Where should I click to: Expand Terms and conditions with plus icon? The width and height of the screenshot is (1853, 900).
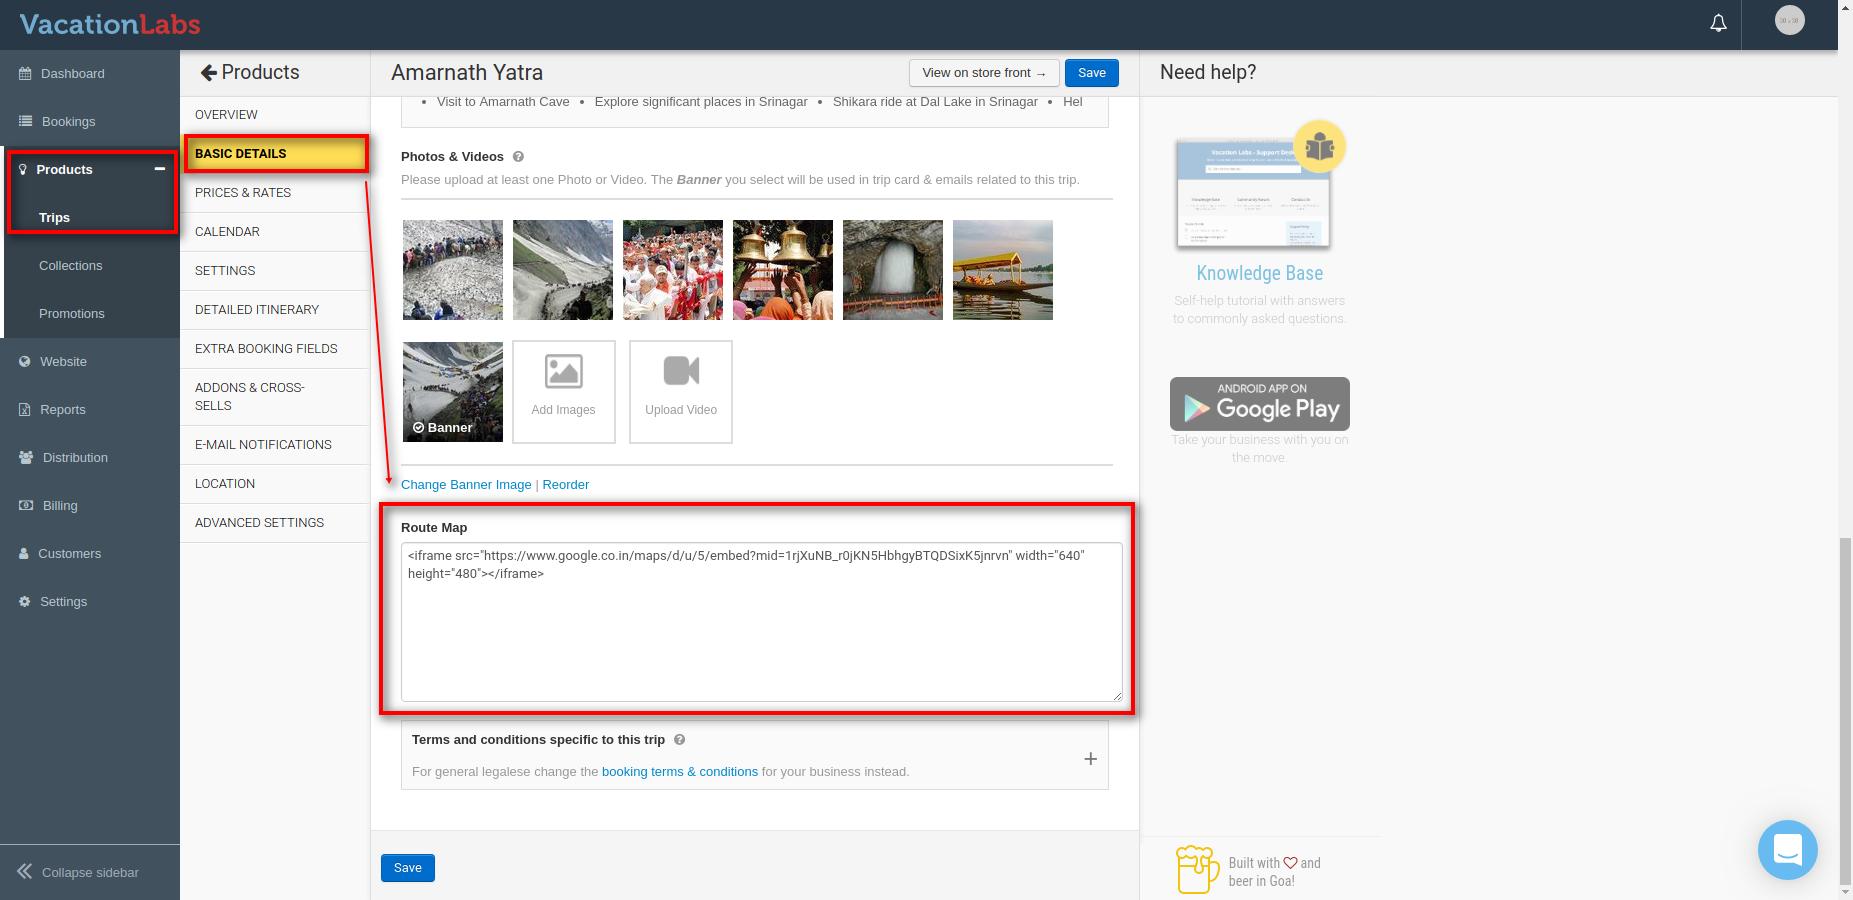(1090, 759)
